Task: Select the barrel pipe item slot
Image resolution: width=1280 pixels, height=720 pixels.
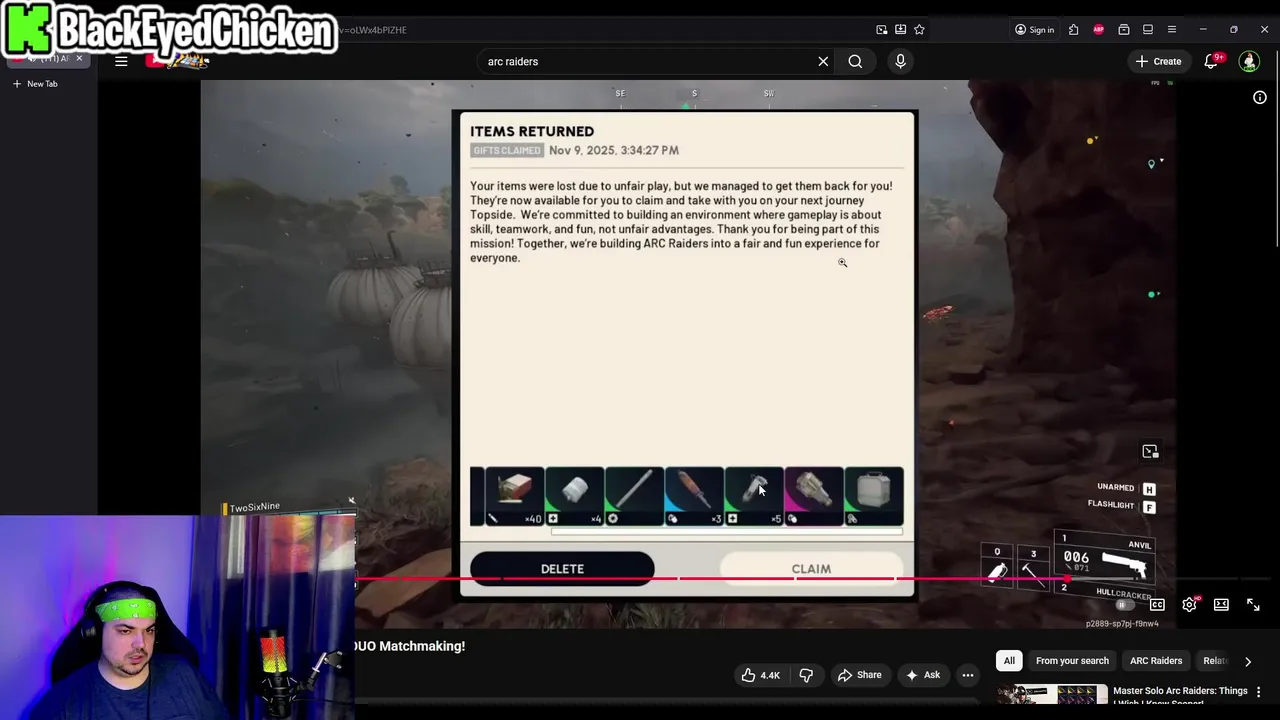Action: tap(634, 496)
